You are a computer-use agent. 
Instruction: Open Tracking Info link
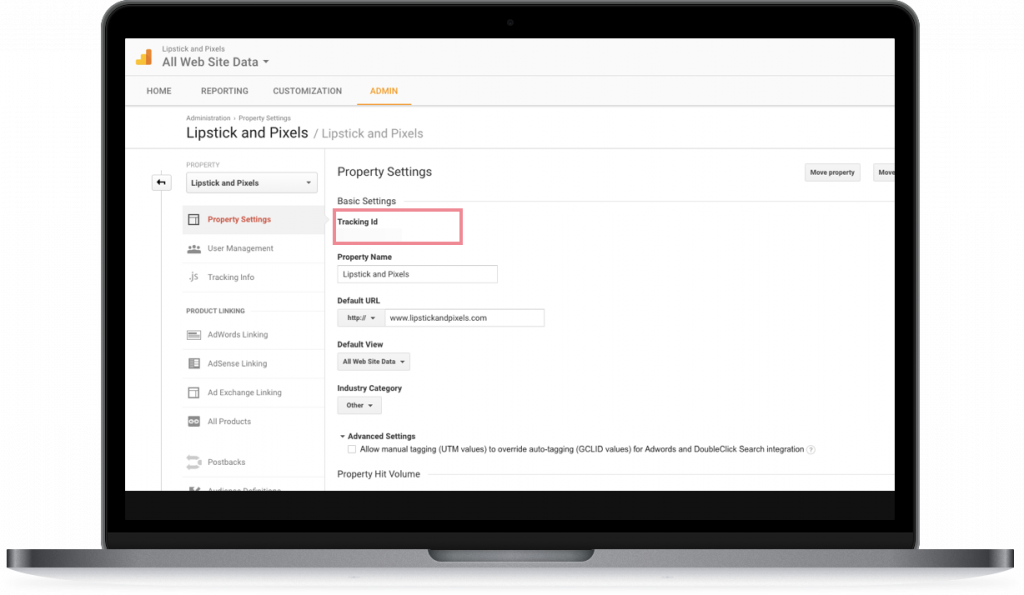[231, 278]
